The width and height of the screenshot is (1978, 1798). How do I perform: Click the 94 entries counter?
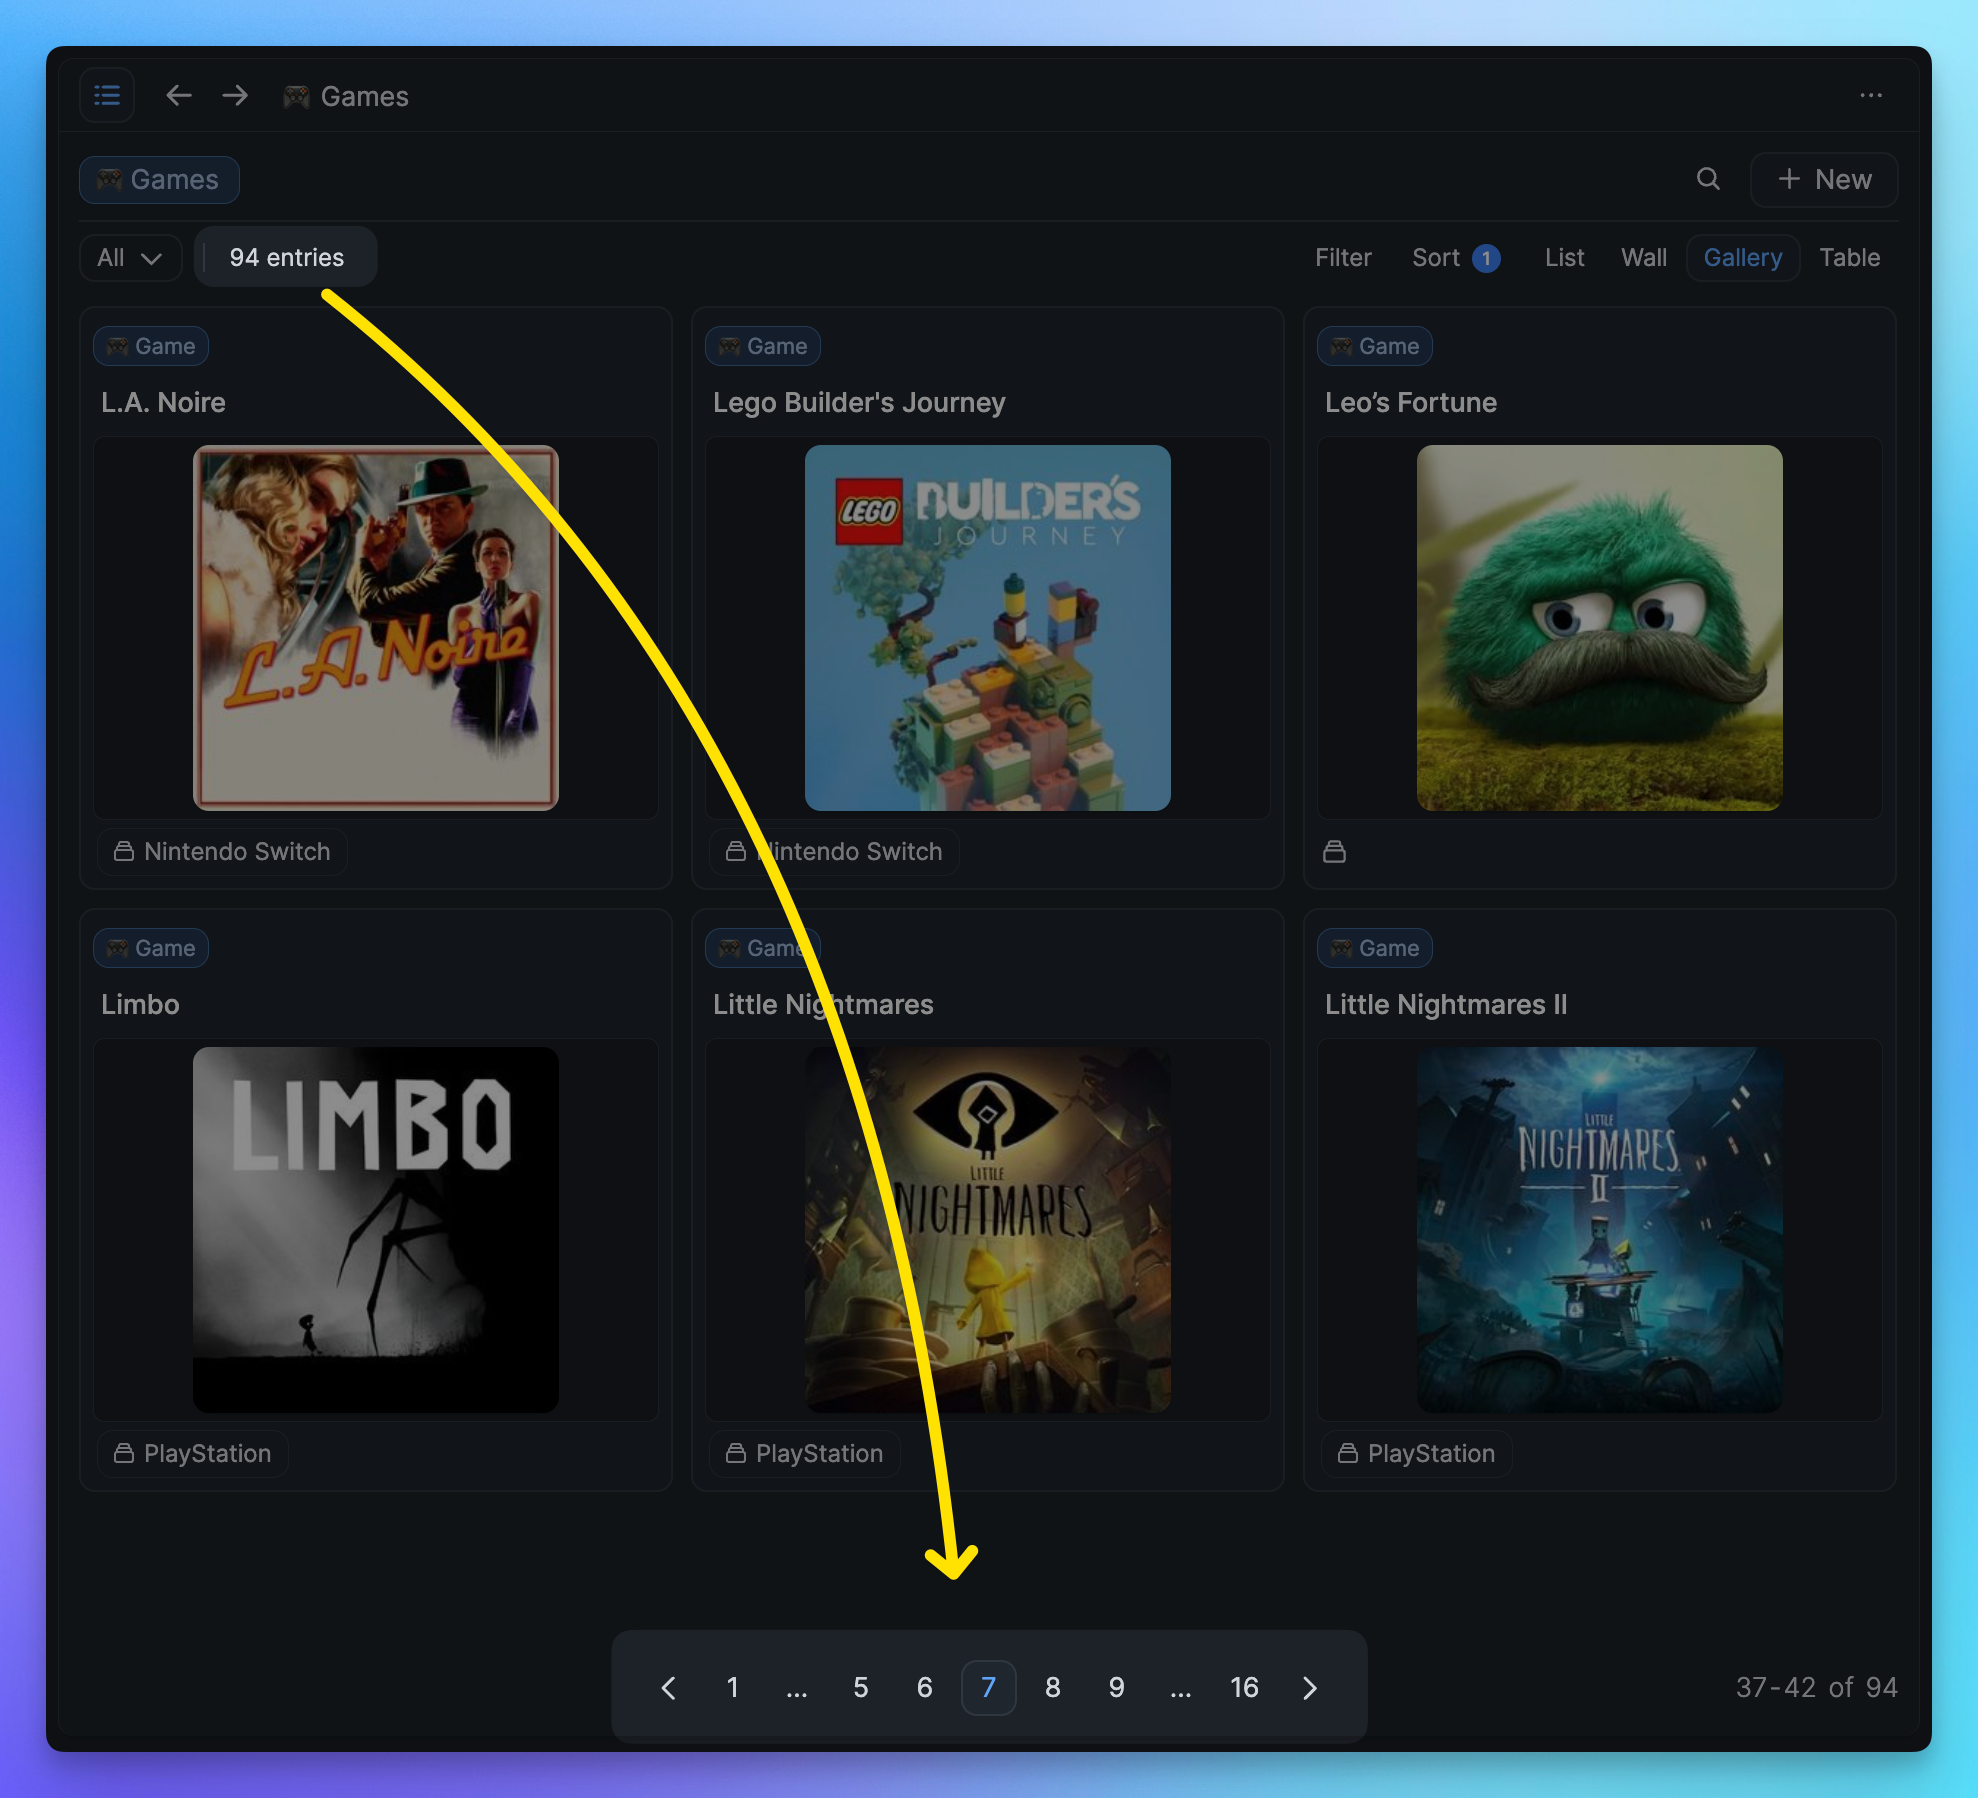click(286, 257)
